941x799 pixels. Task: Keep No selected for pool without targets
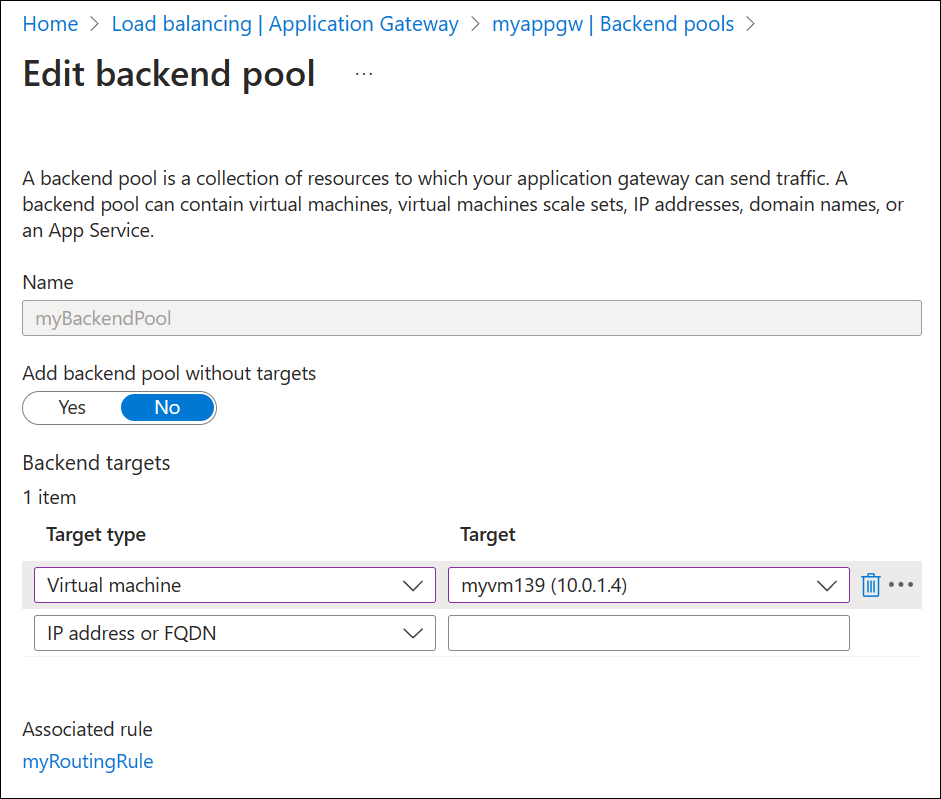click(x=166, y=407)
